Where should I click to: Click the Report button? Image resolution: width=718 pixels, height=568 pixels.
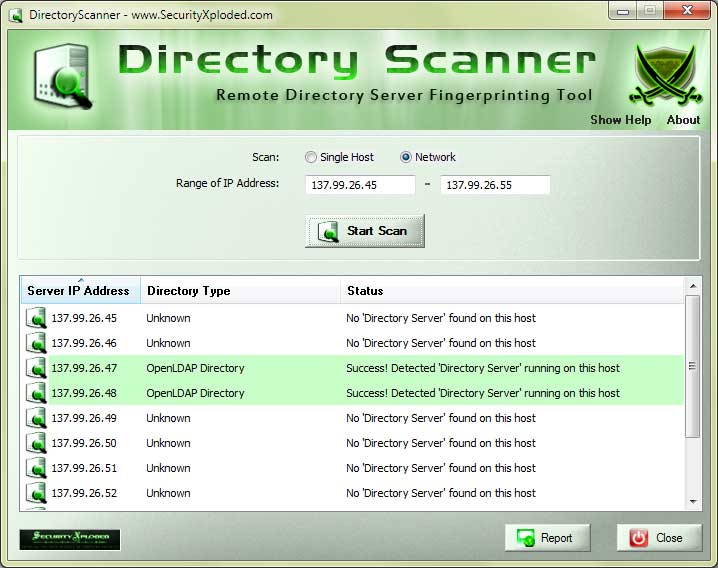click(547, 538)
